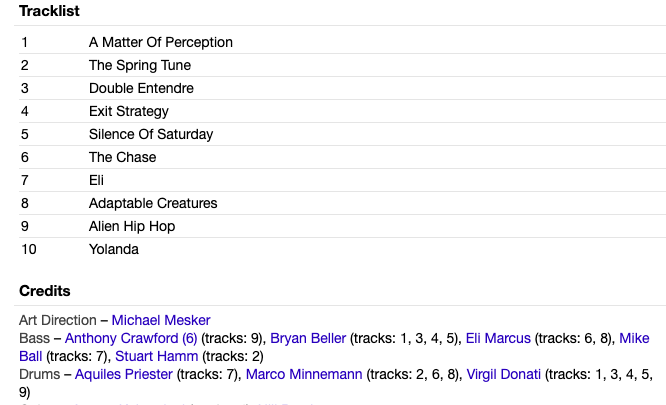
Task: Open the Anthony Crawford (6) link
Action: click(x=131, y=338)
